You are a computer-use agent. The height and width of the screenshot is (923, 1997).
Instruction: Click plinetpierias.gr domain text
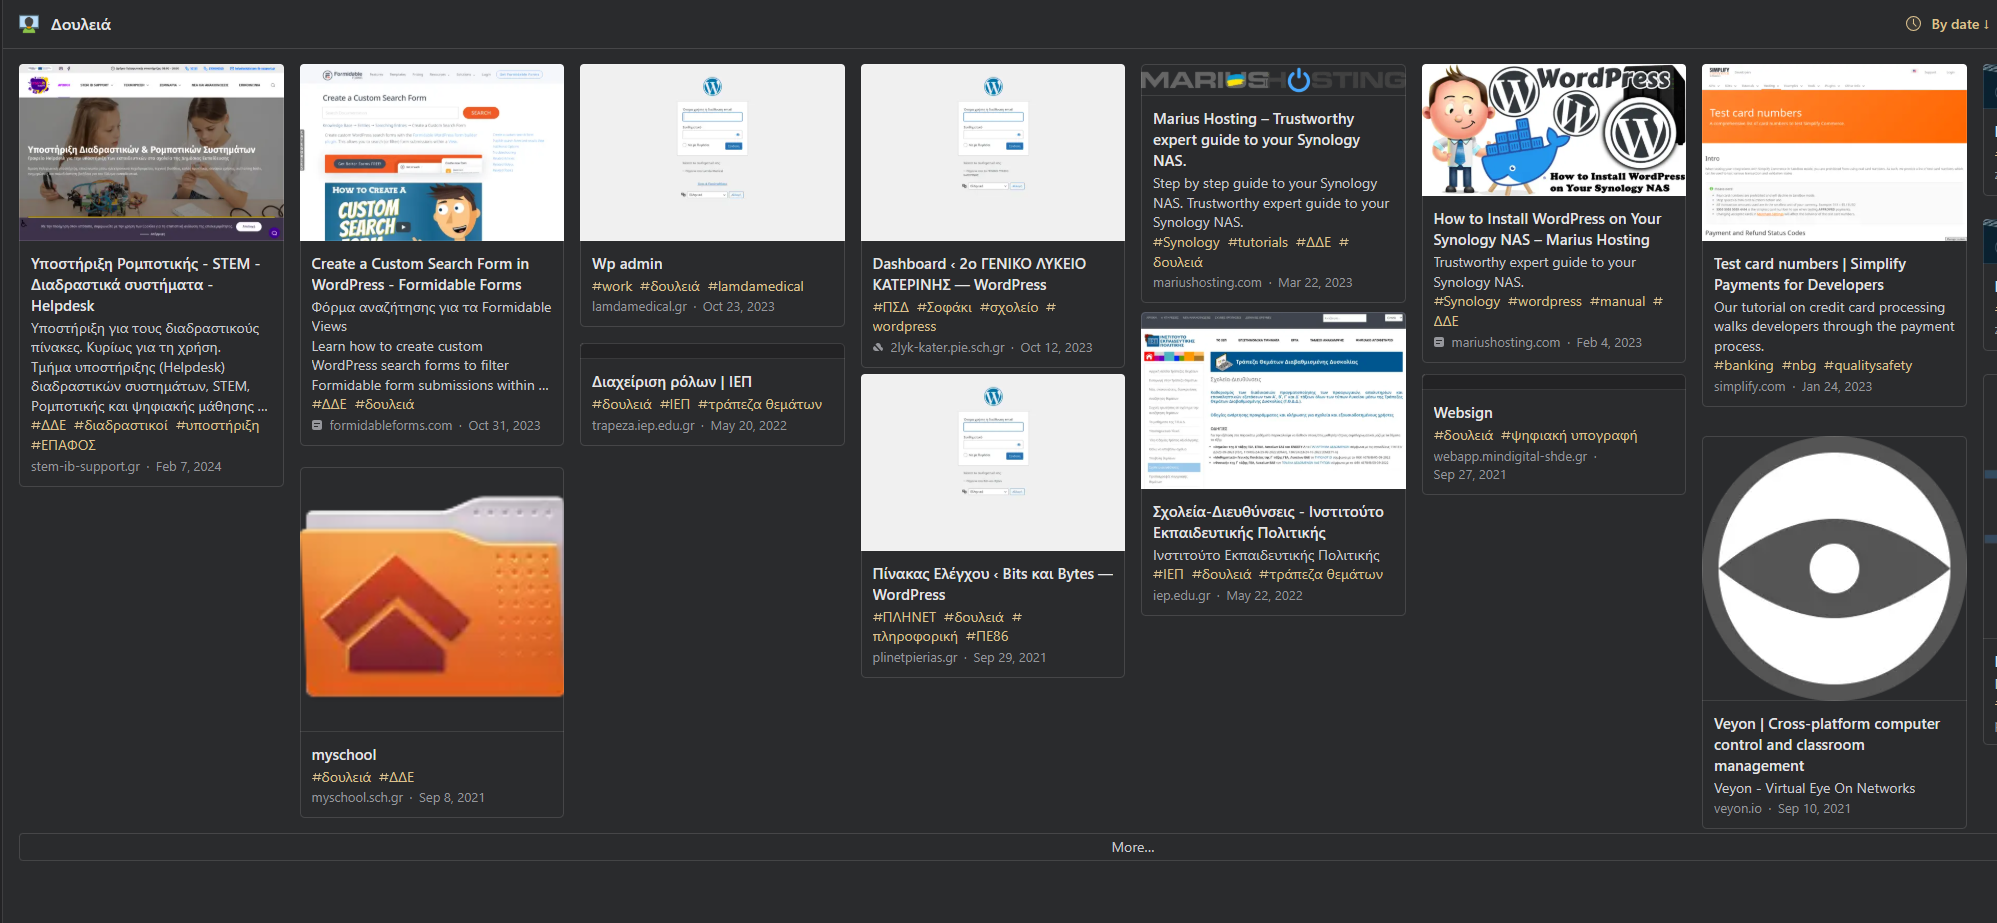coord(915,657)
